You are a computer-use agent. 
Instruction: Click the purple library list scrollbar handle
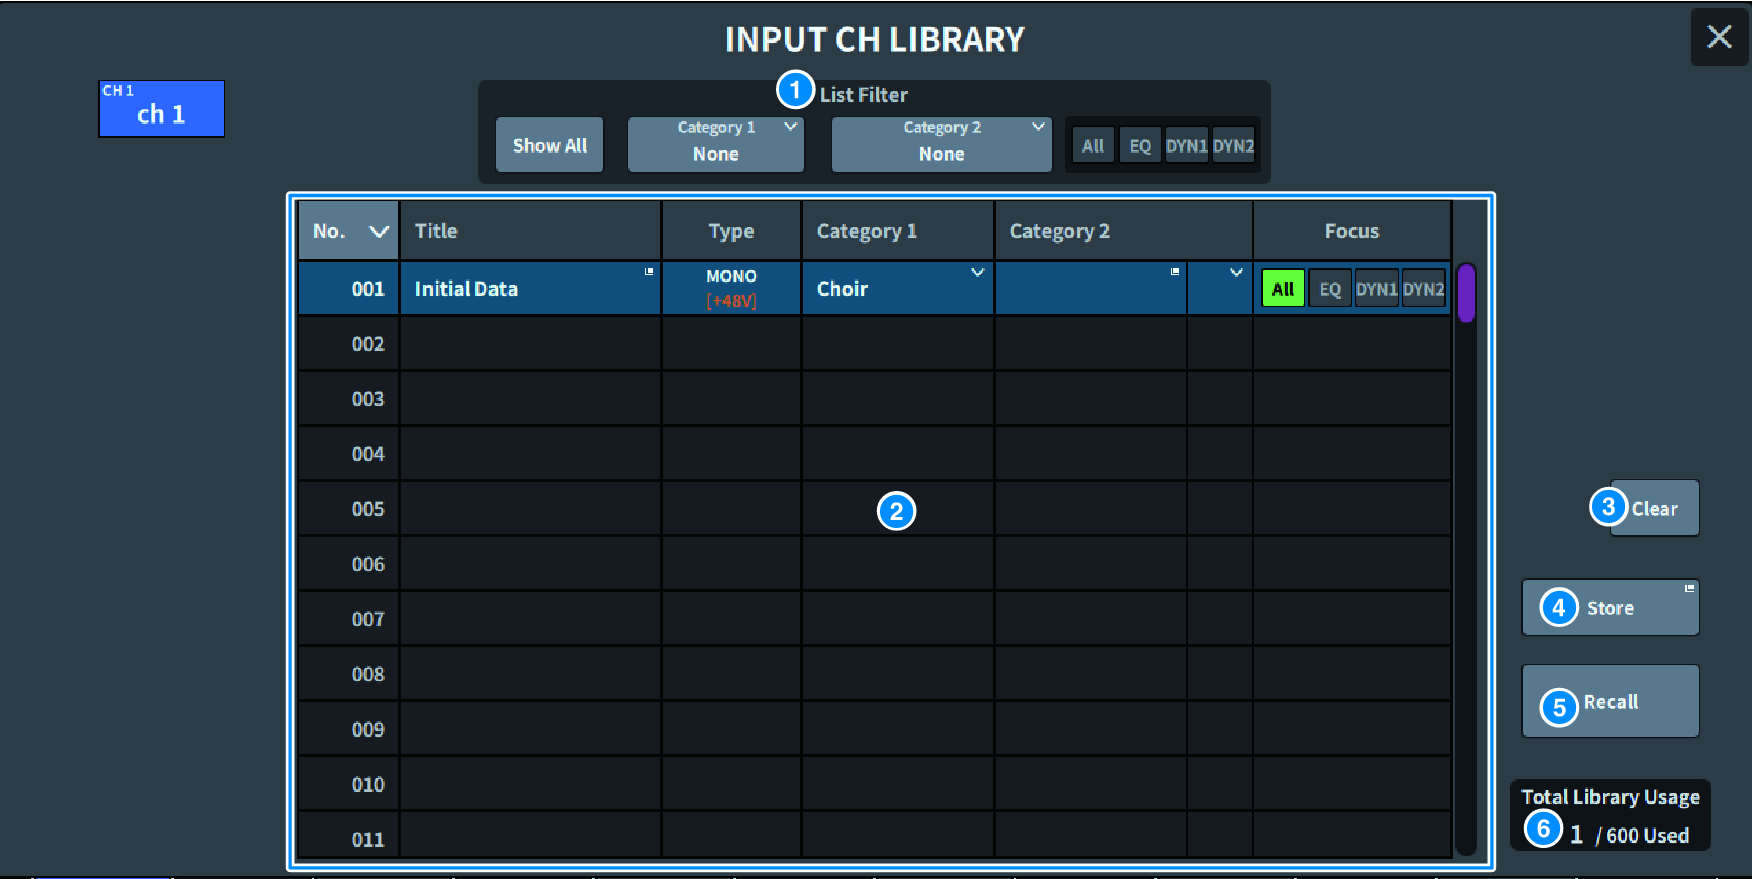(1466, 293)
